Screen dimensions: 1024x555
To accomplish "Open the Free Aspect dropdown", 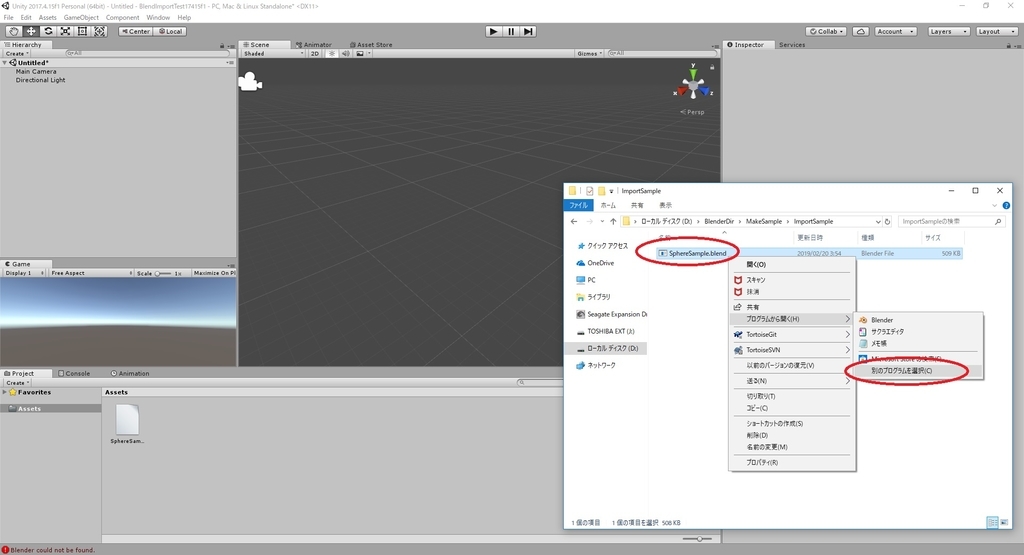I will point(91,273).
